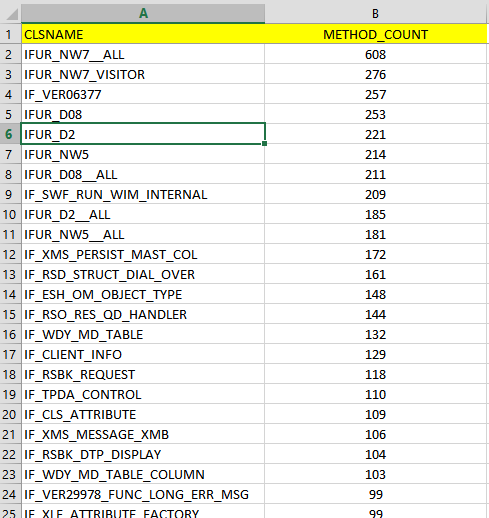Screen dimensions: 489x518
Task: Select cell IF_SWF_RUN_WIM_INTERNAL
Action: [x=143, y=194]
